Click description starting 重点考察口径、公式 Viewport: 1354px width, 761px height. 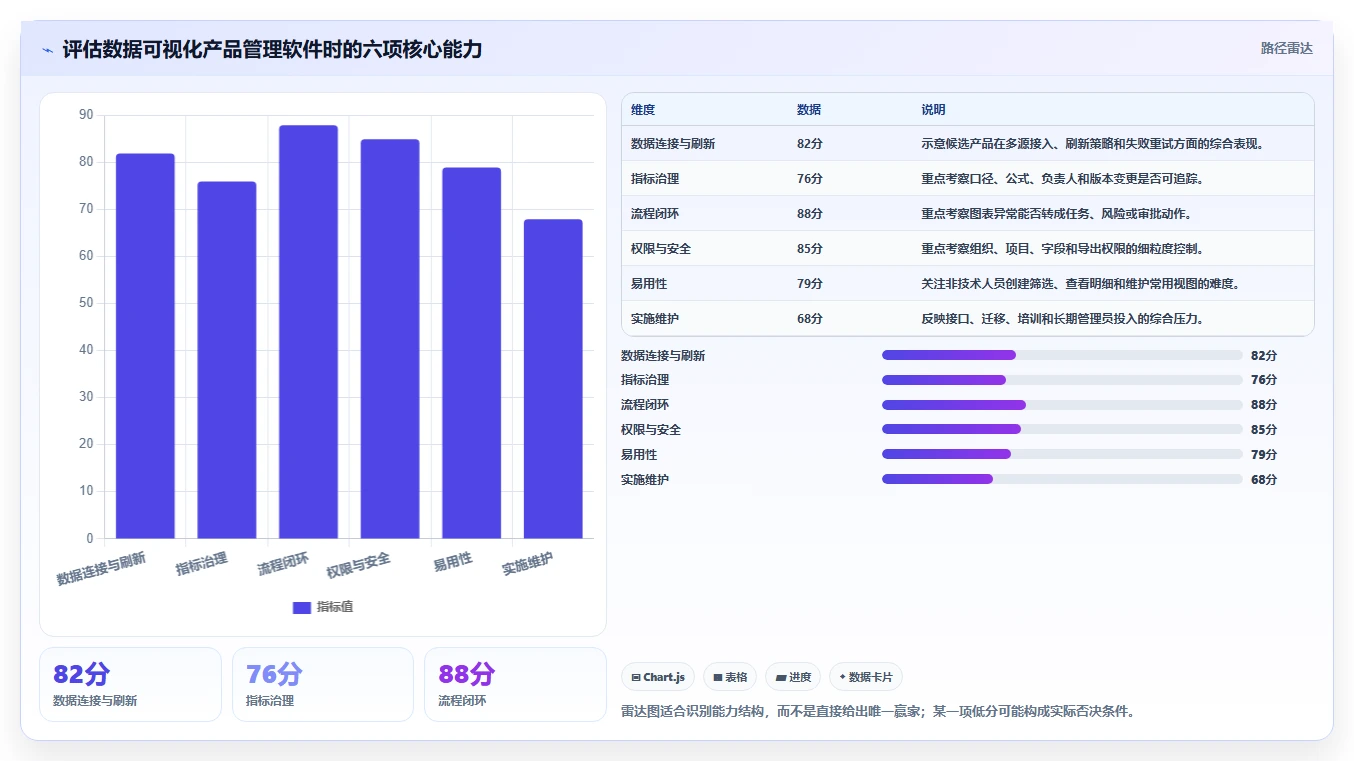1062,179
